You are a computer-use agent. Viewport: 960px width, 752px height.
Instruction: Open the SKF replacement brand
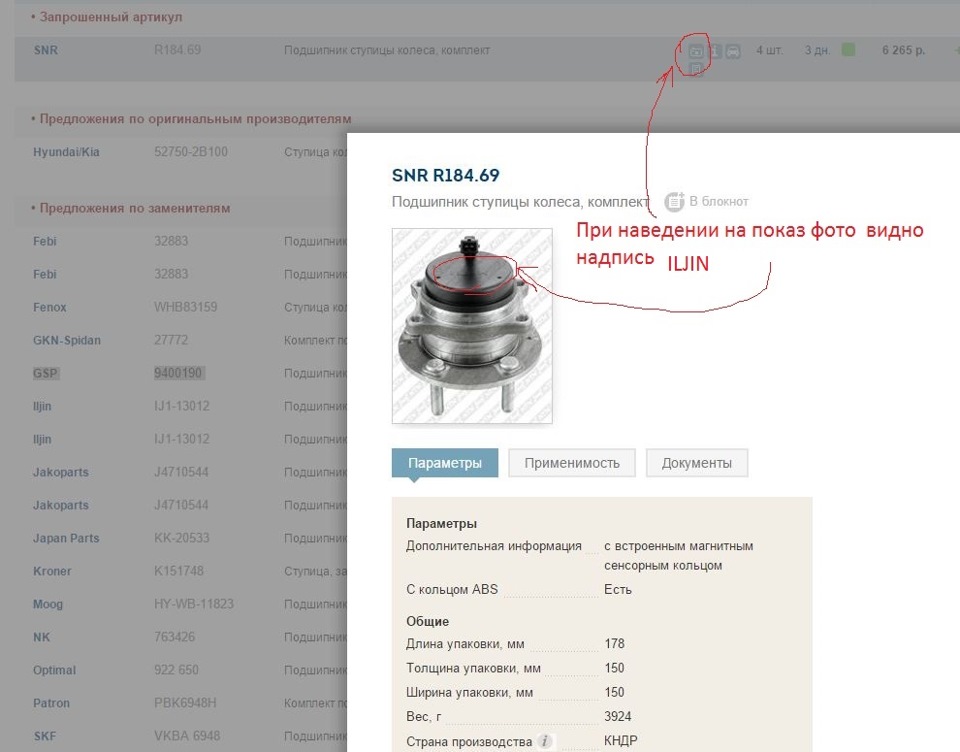(x=45, y=736)
